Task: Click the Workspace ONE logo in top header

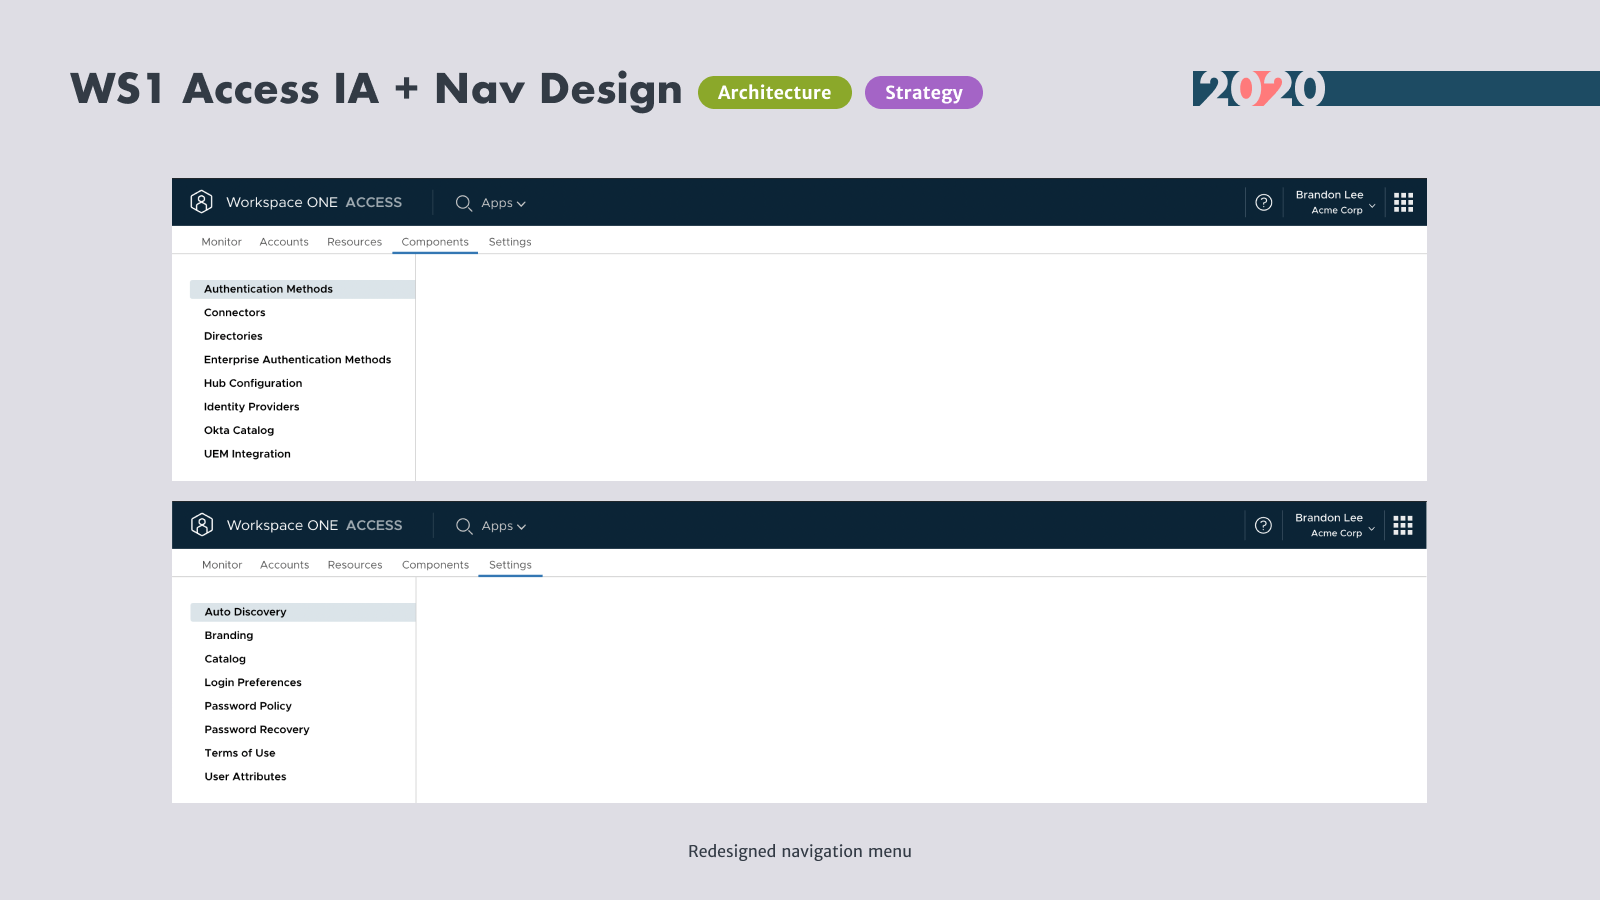Action: (x=201, y=202)
